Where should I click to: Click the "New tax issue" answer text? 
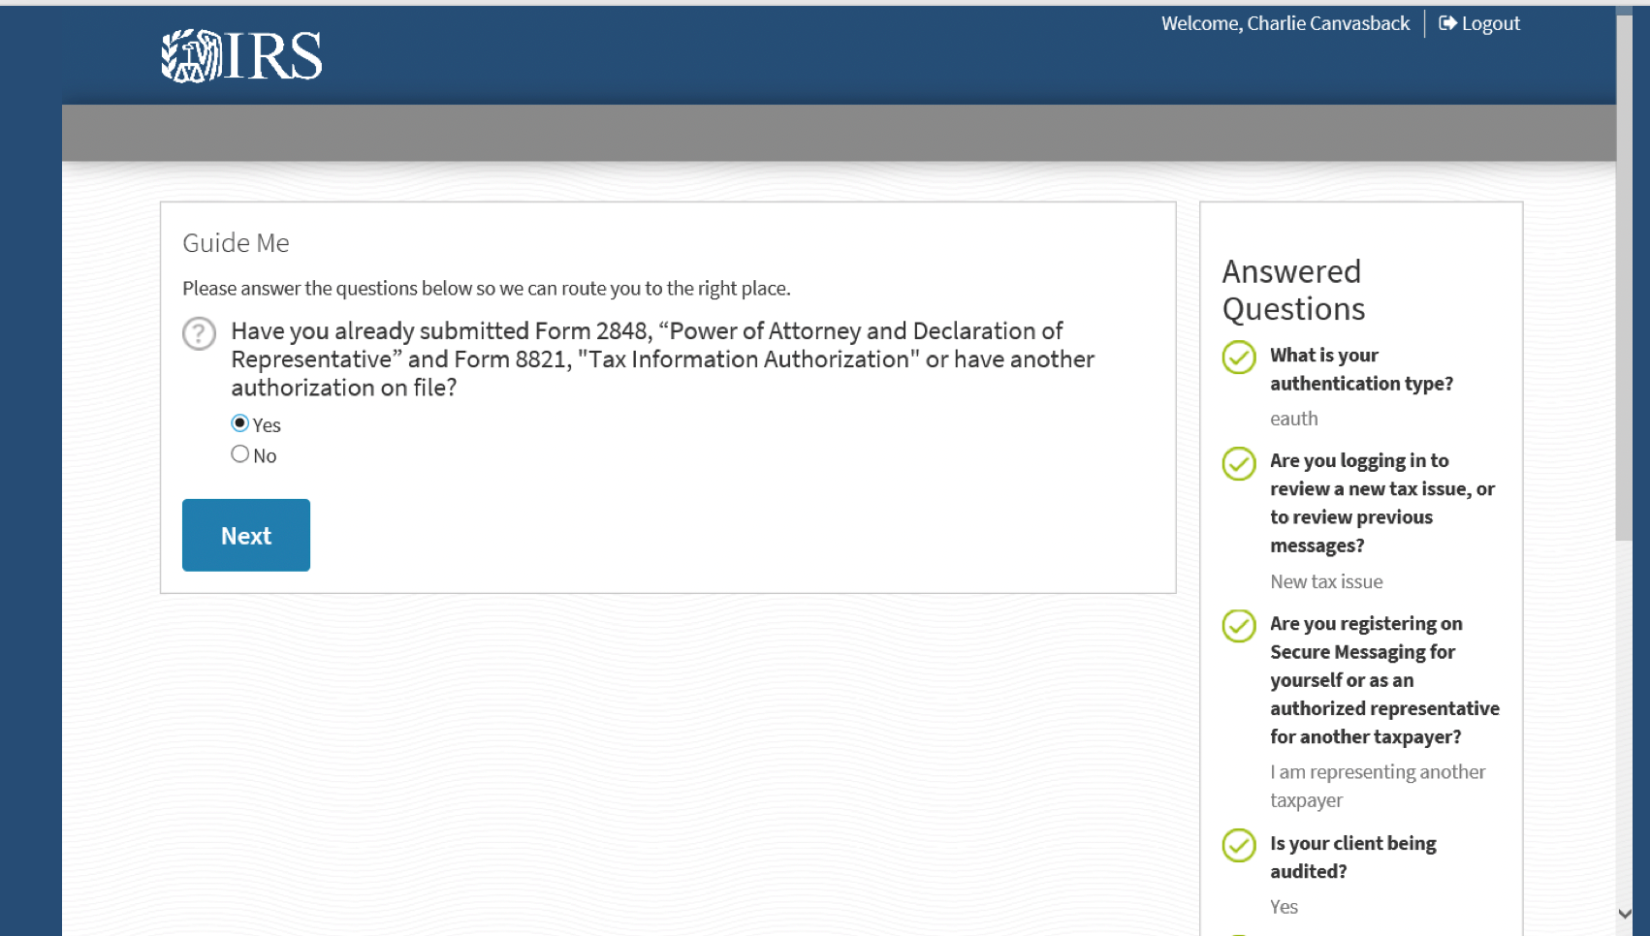click(1326, 582)
